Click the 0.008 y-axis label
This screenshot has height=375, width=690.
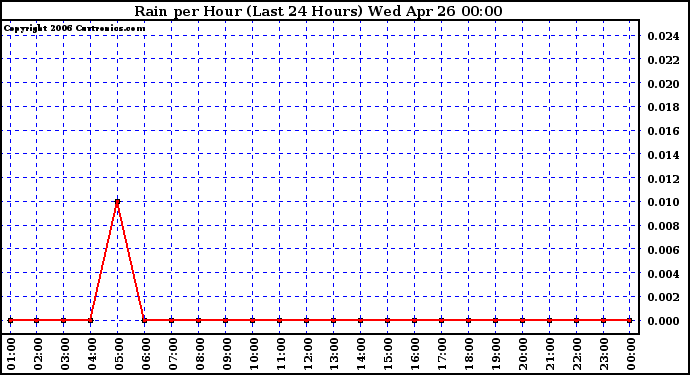pyautogui.click(x=663, y=226)
